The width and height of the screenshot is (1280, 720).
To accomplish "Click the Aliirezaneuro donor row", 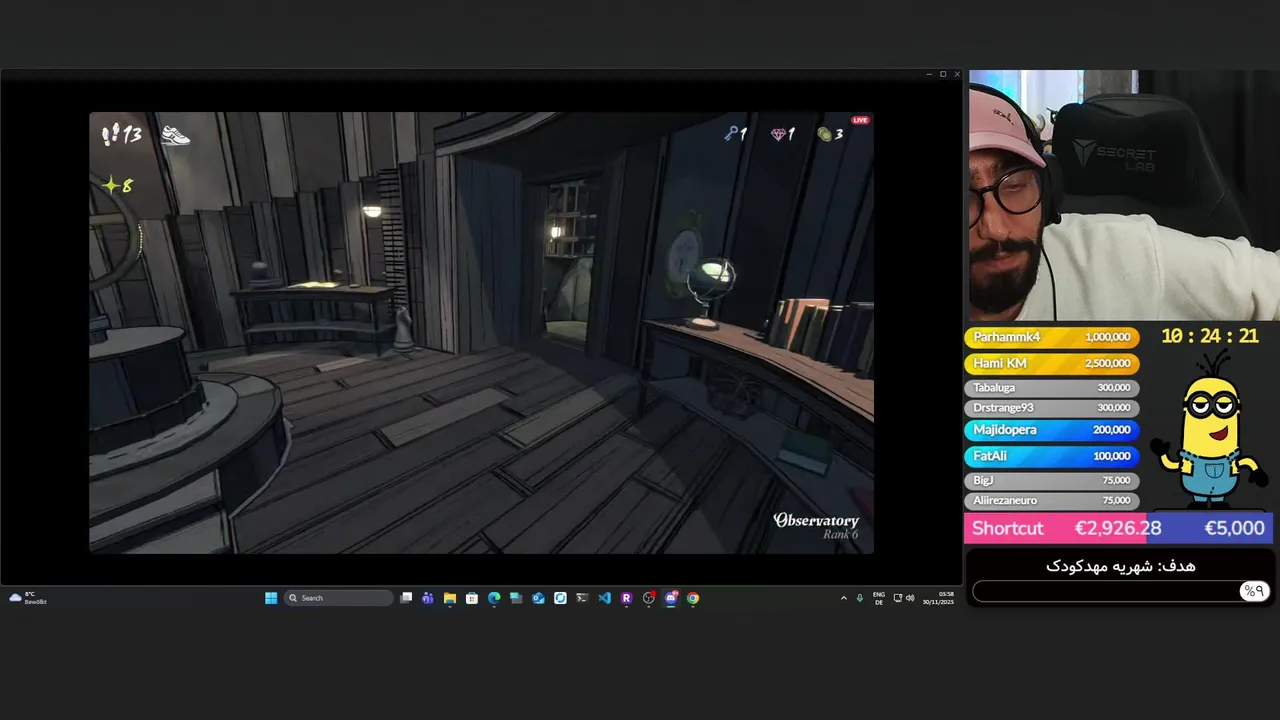I will click(1051, 500).
